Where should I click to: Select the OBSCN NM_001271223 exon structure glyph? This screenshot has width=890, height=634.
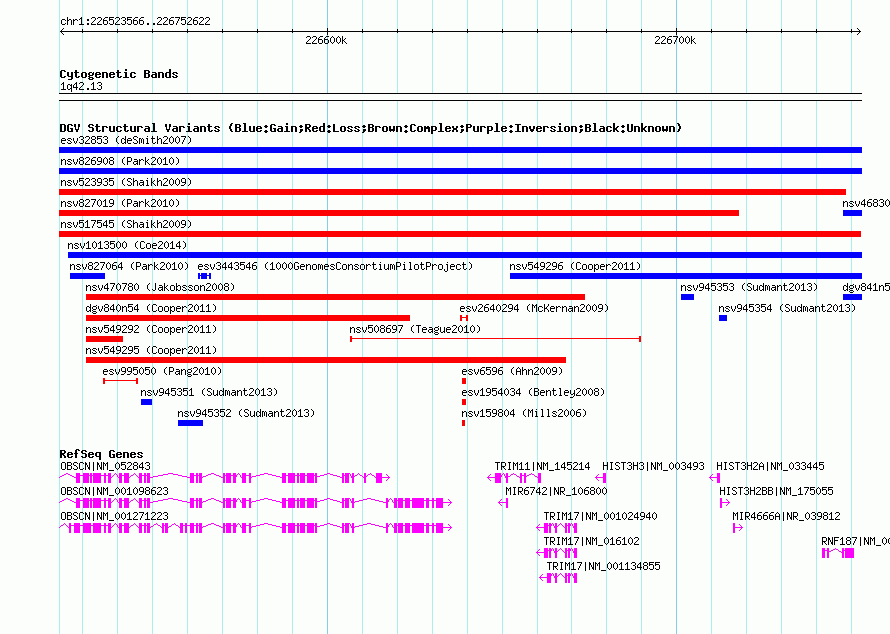(255, 528)
